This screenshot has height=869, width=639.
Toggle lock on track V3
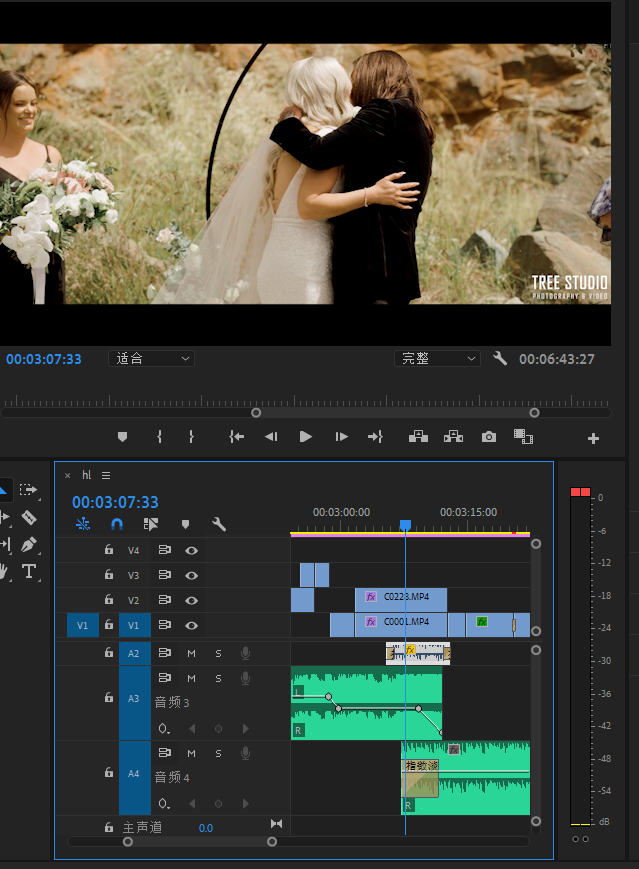pos(109,575)
